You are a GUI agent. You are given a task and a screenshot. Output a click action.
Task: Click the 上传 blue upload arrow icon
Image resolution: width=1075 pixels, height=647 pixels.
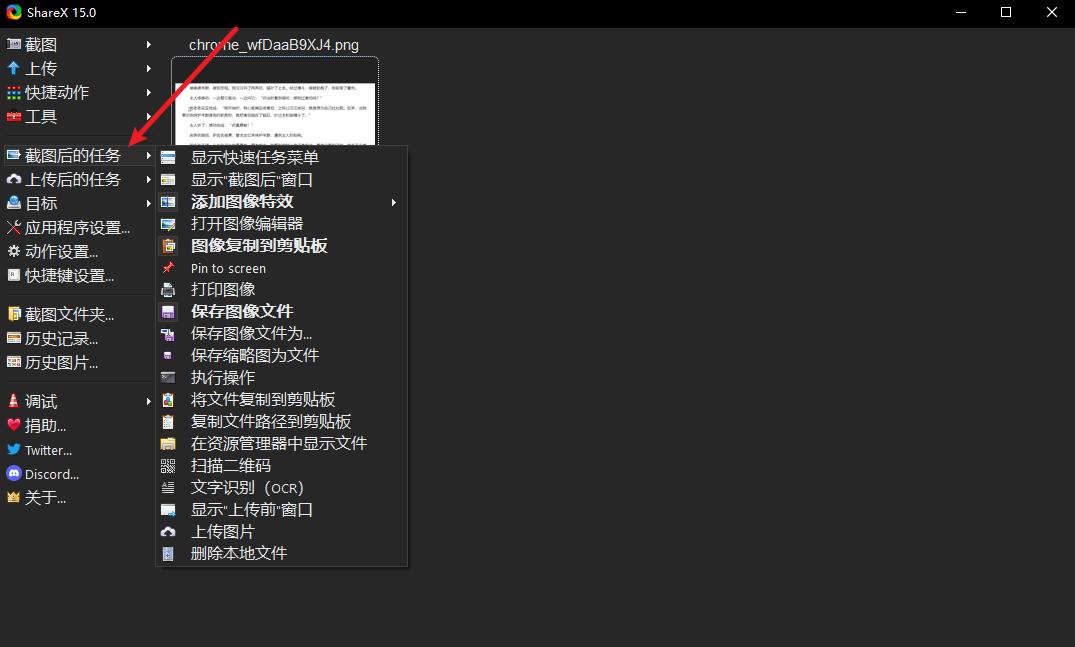click(14, 69)
